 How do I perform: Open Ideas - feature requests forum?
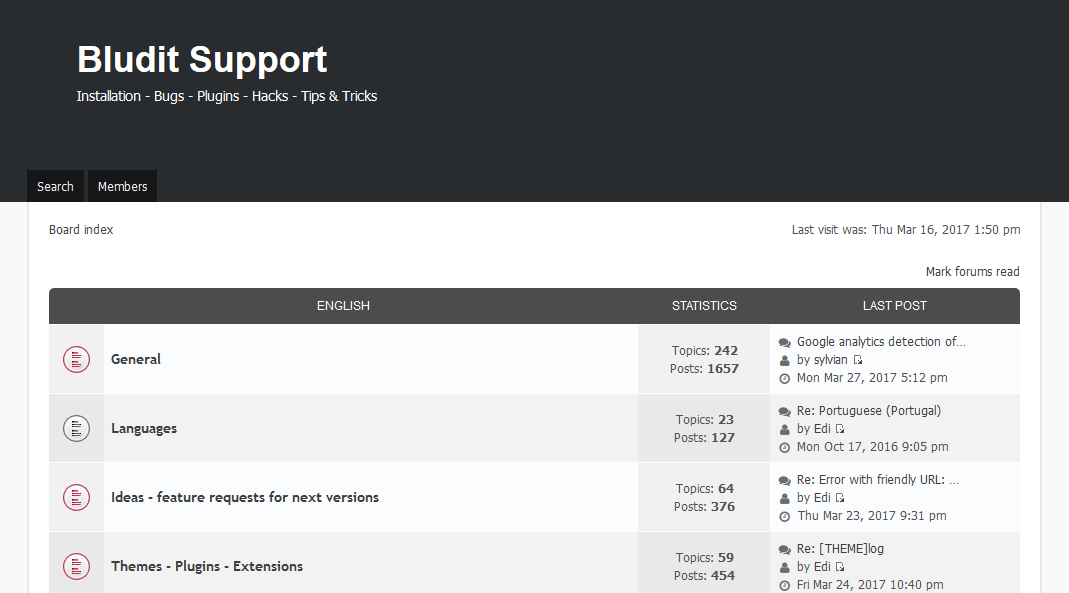pyautogui.click(x=245, y=497)
